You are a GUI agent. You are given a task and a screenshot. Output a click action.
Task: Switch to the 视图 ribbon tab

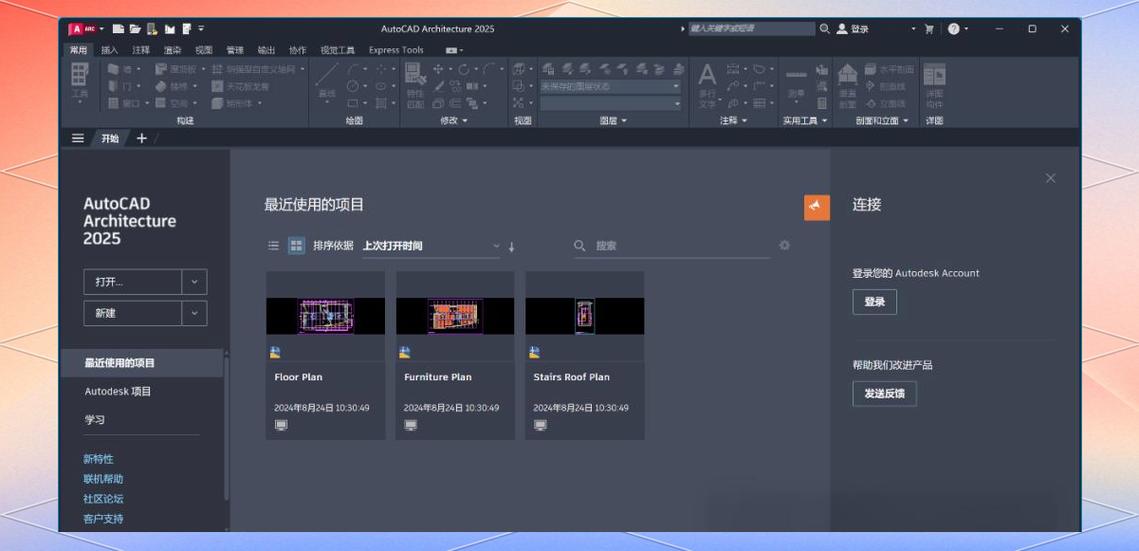[203, 50]
